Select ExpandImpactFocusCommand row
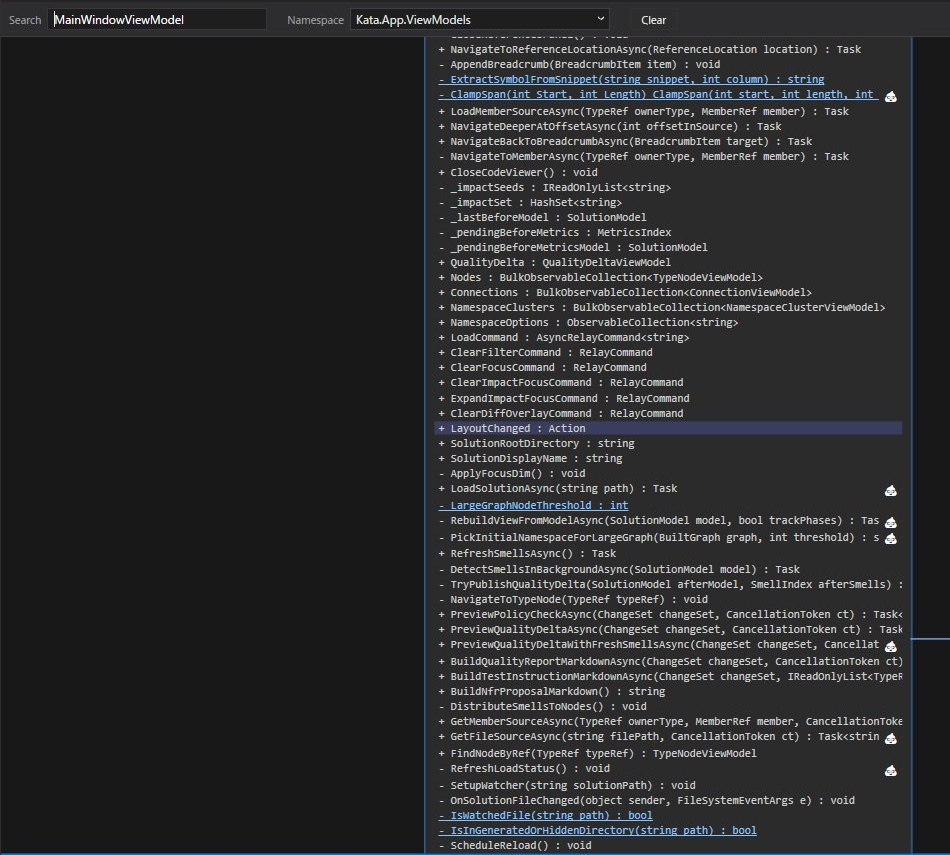The height and width of the screenshot is (855, 950). point(563,399)
